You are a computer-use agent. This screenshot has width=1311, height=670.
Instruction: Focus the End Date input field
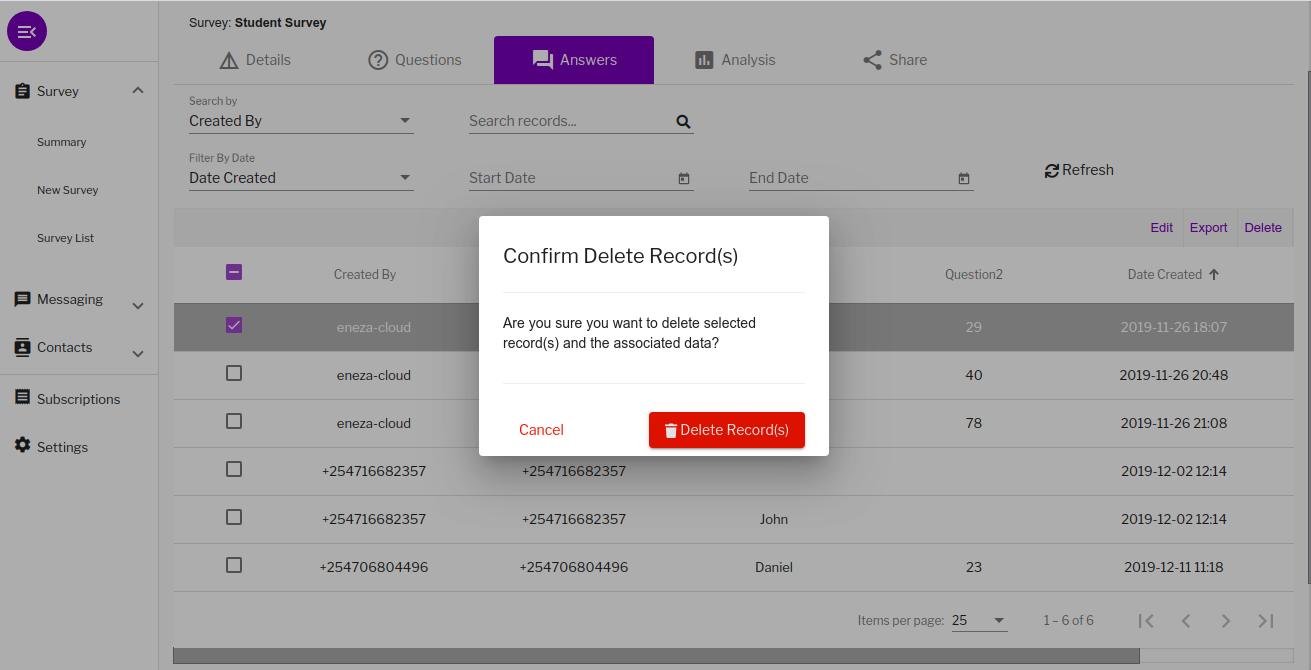click(x=851, y=178)
